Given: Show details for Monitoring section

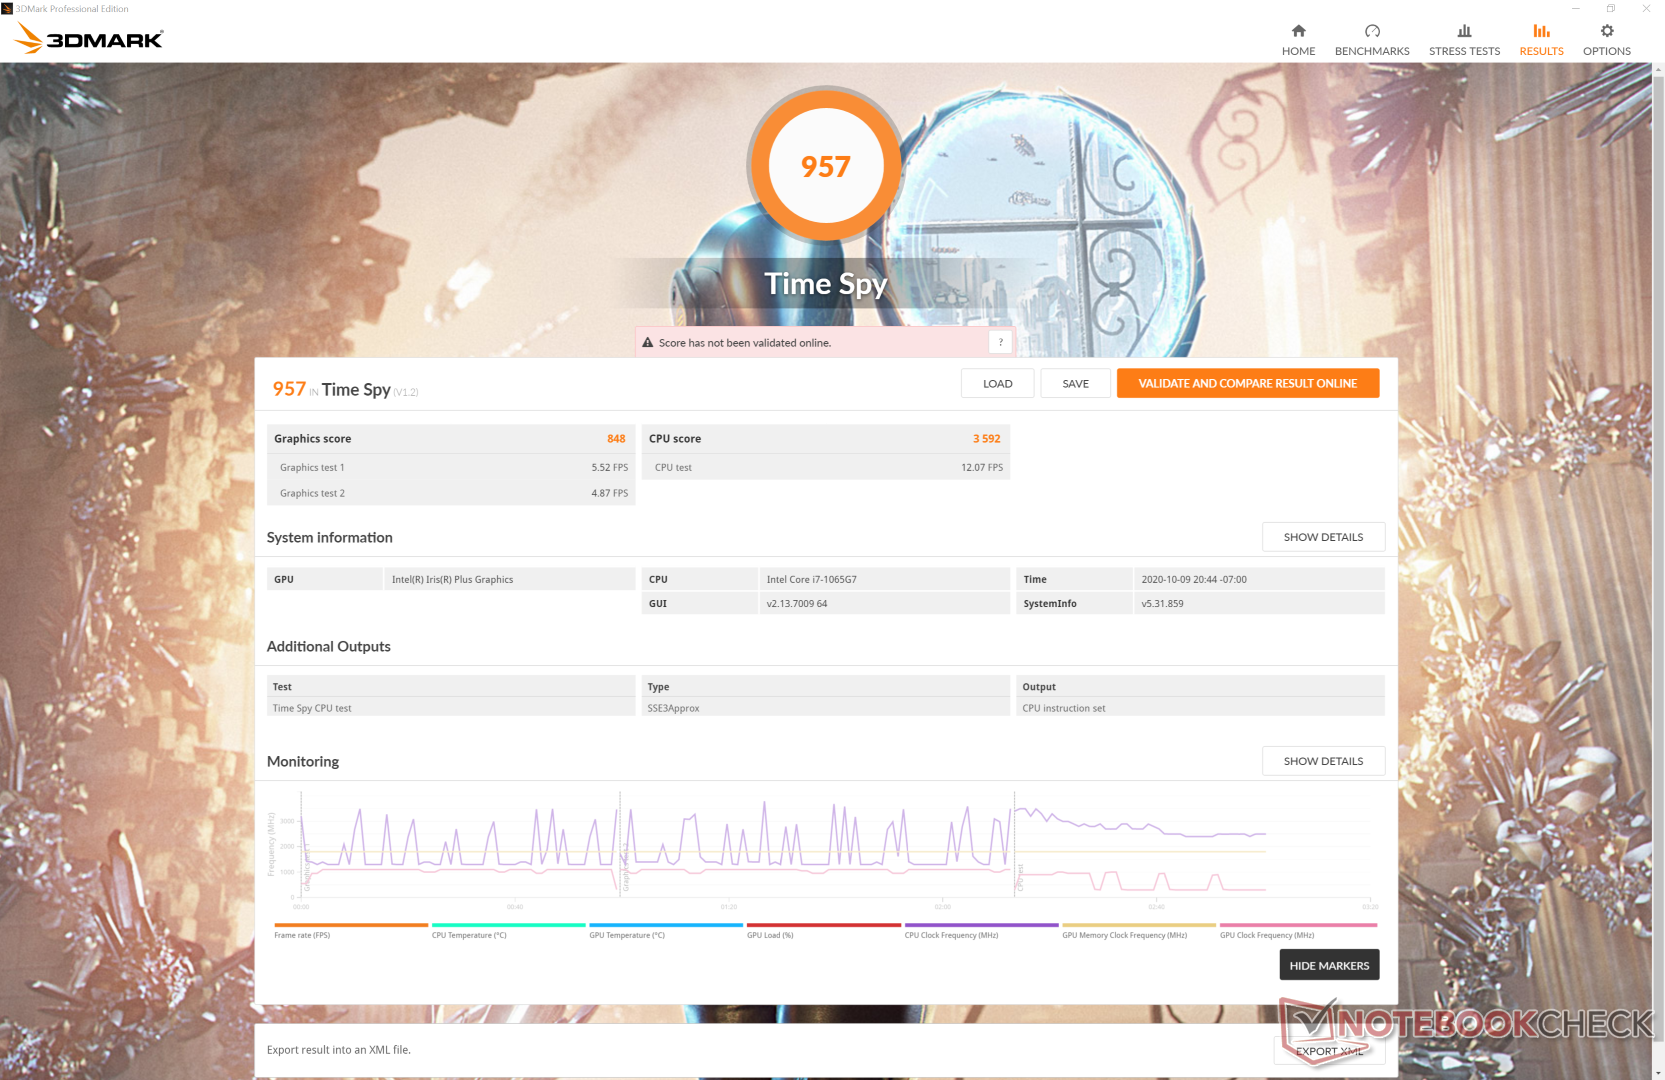Looking at the screenshot, I should 1323,761.
